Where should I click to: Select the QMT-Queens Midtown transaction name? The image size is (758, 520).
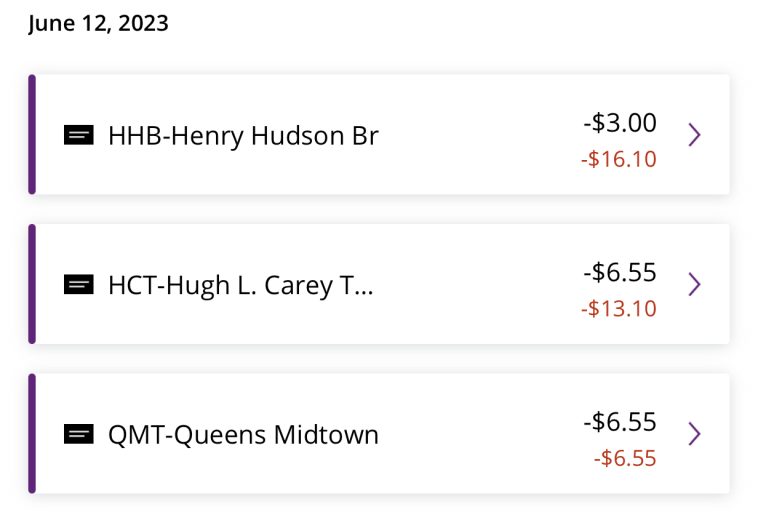click(x=243, y=434)
